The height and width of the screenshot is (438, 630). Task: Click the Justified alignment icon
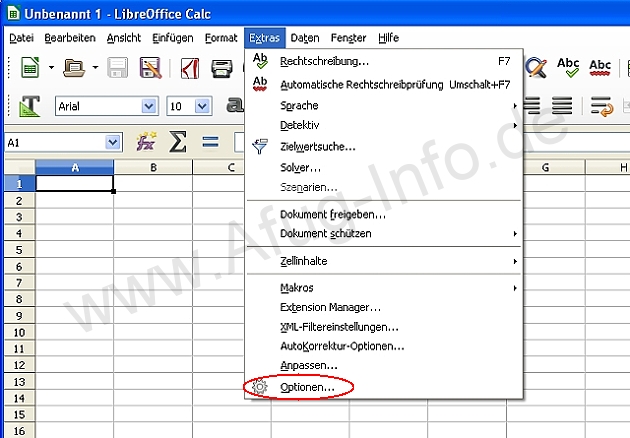pyautogui.click(x=562, y=105)
